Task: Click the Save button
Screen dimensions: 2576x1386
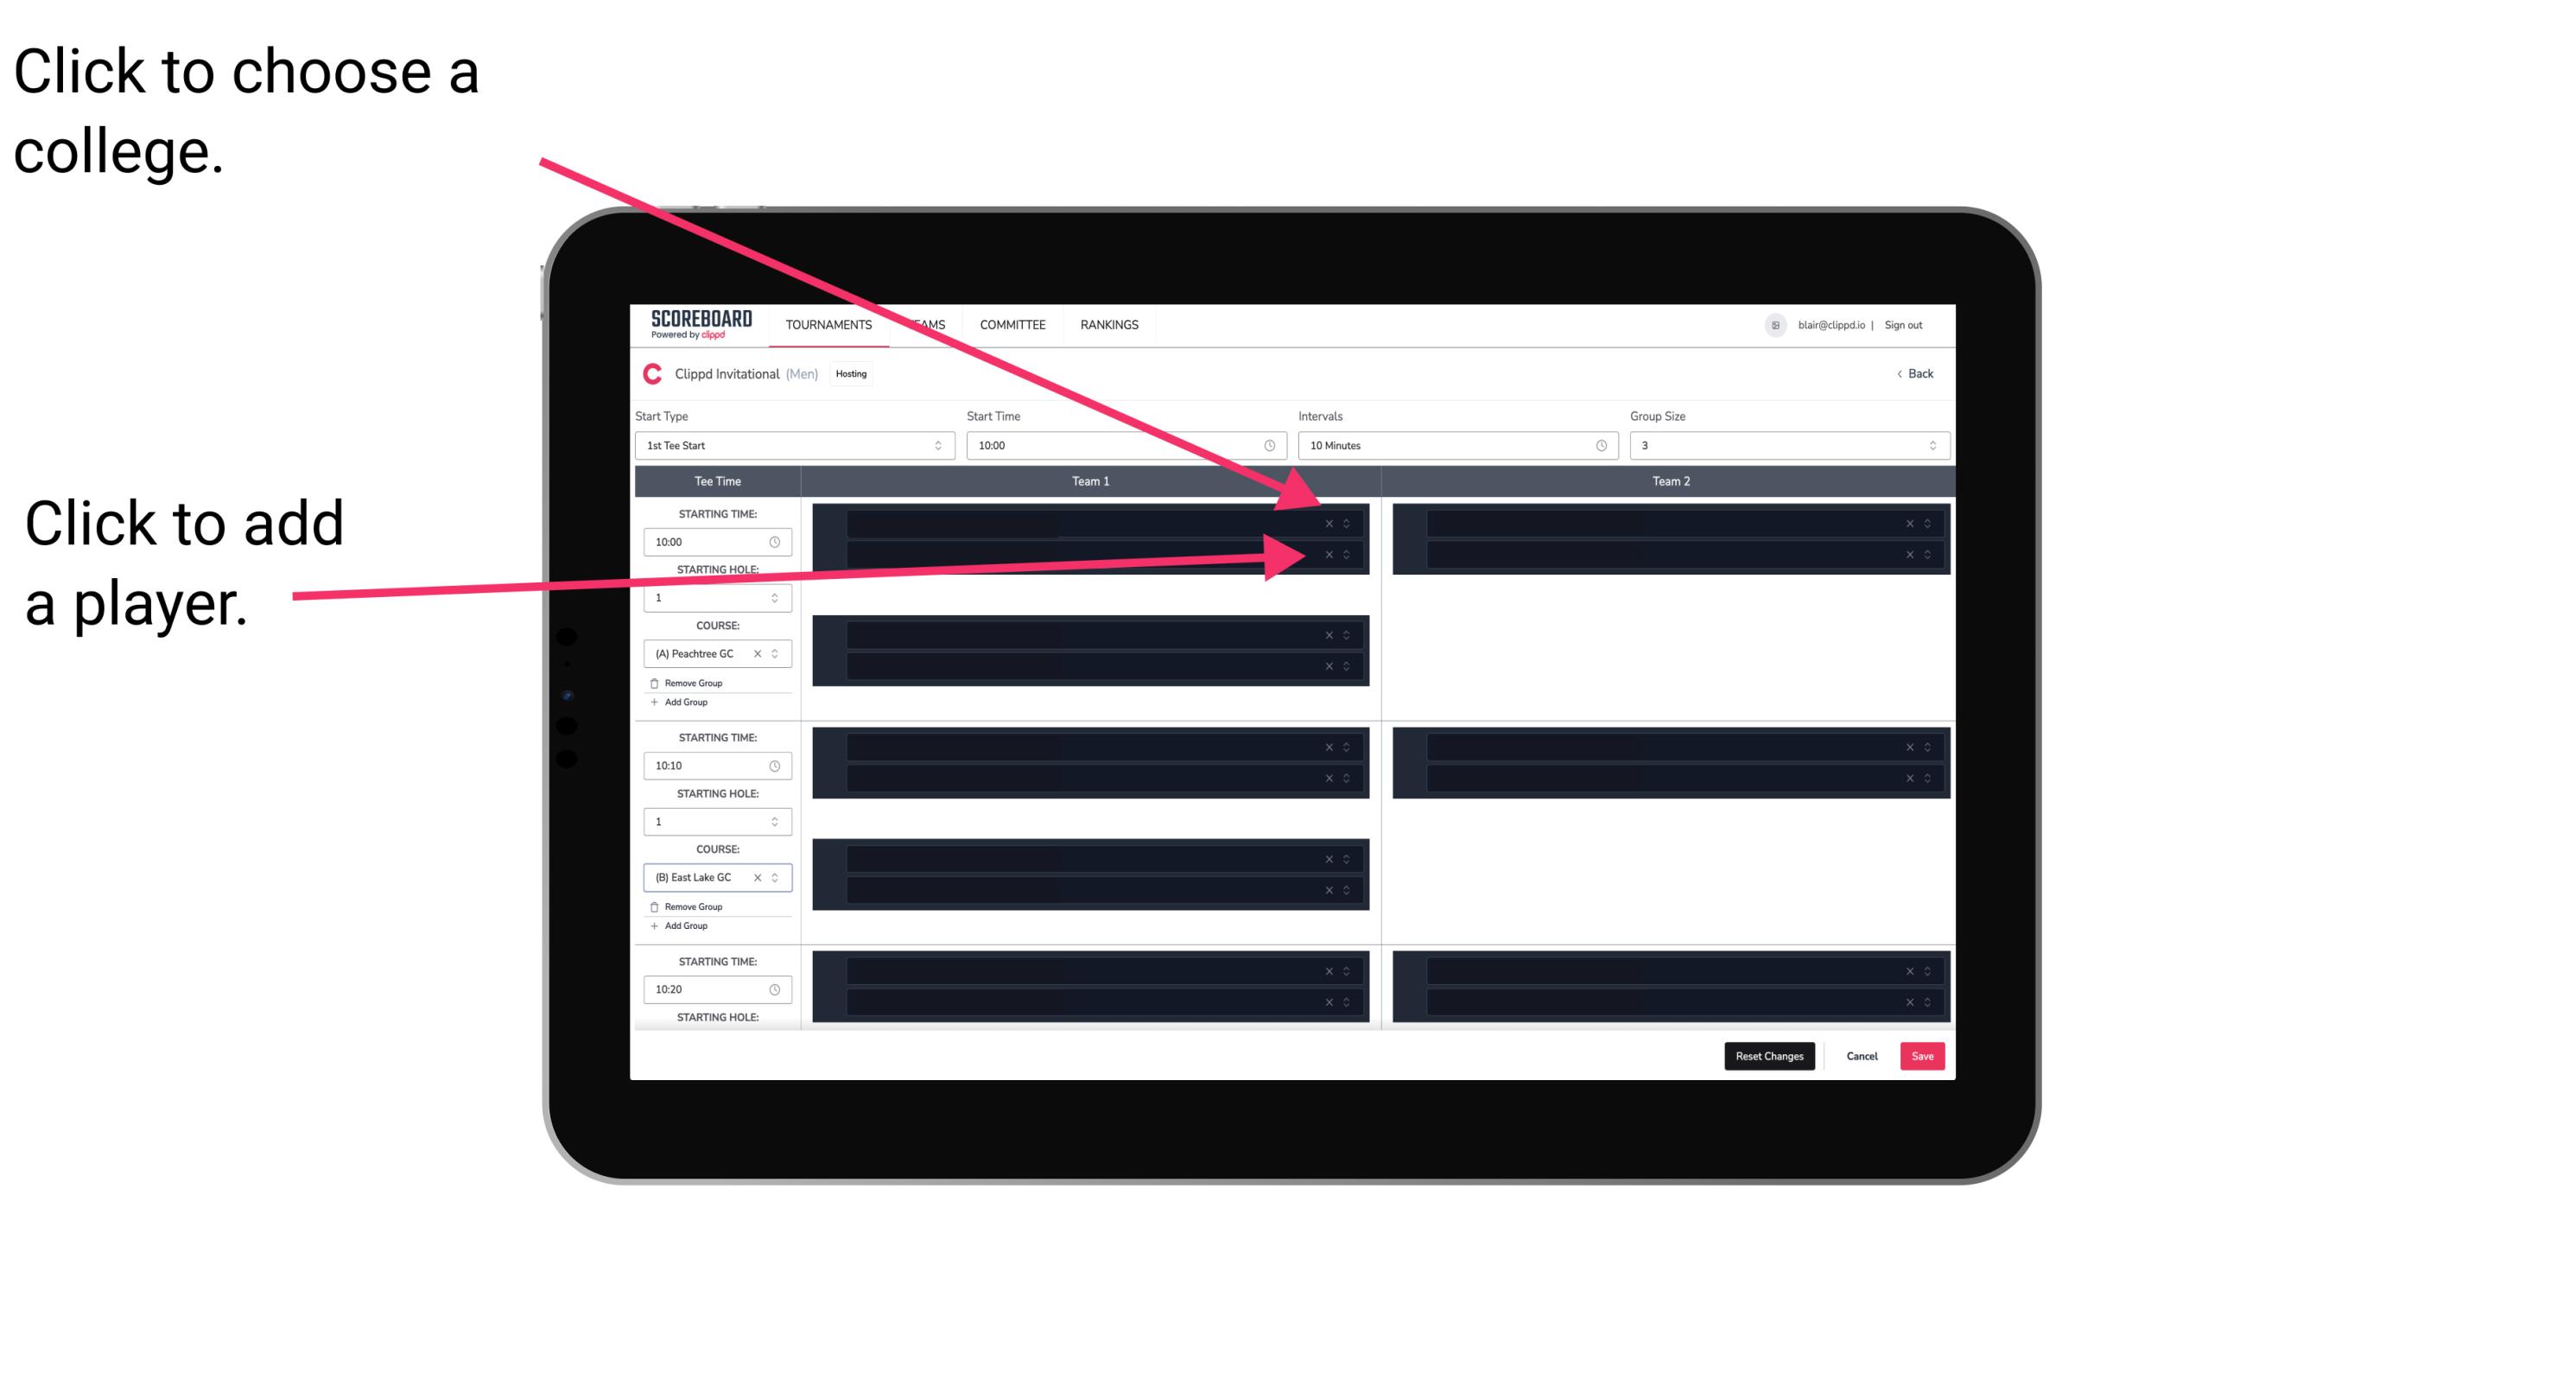Action: [x=1923, y=1055]
